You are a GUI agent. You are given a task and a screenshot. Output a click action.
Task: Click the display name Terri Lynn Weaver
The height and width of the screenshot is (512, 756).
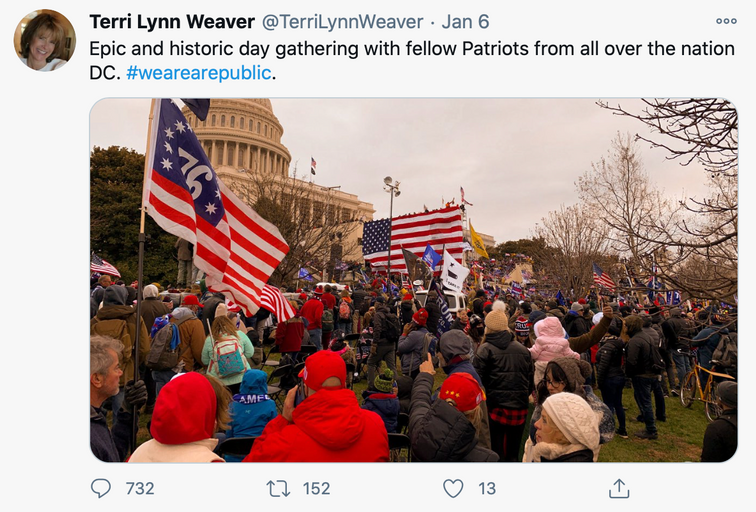[172, 22]
